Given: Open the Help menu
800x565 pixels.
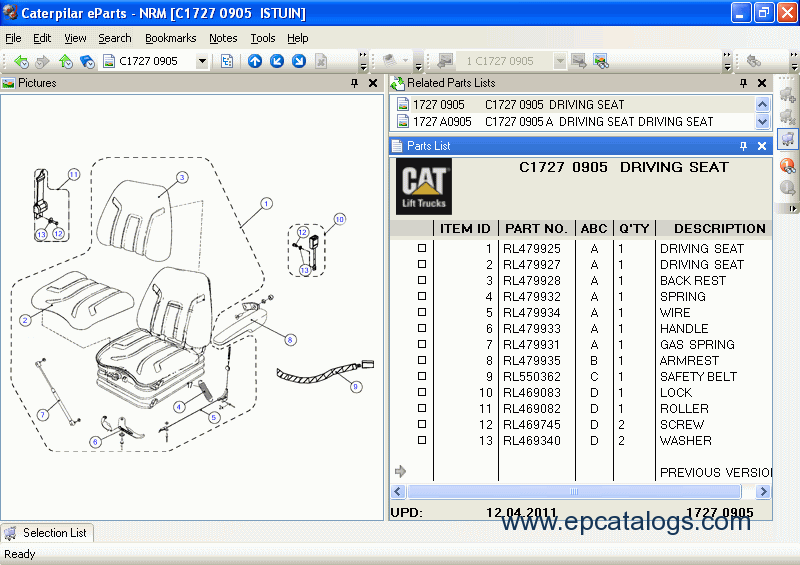Looking at the screenshot, I should tap(297, 38).
